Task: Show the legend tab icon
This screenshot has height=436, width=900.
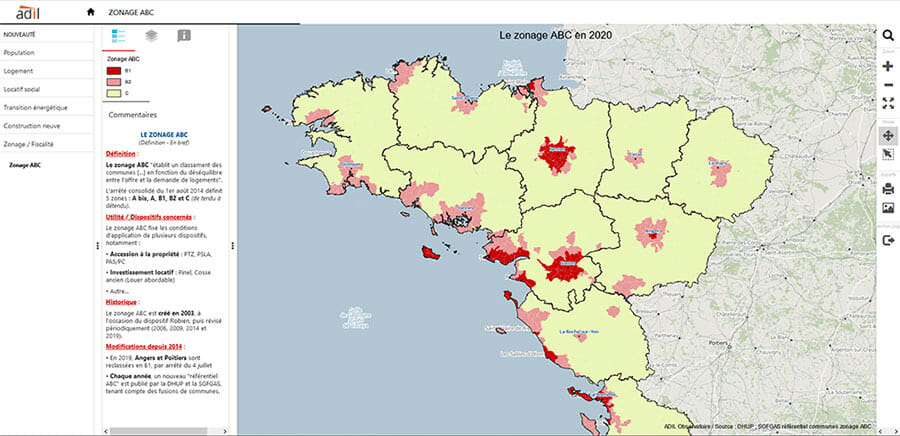Action: click(118, 36)
